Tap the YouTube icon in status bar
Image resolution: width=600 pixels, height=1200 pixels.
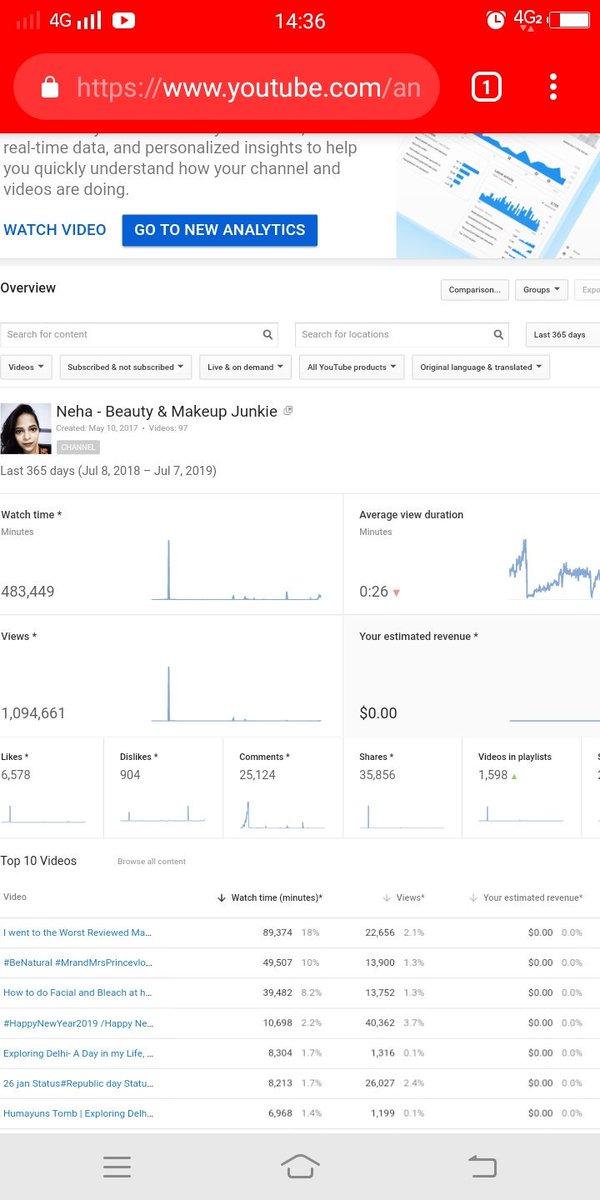[123, 20]
